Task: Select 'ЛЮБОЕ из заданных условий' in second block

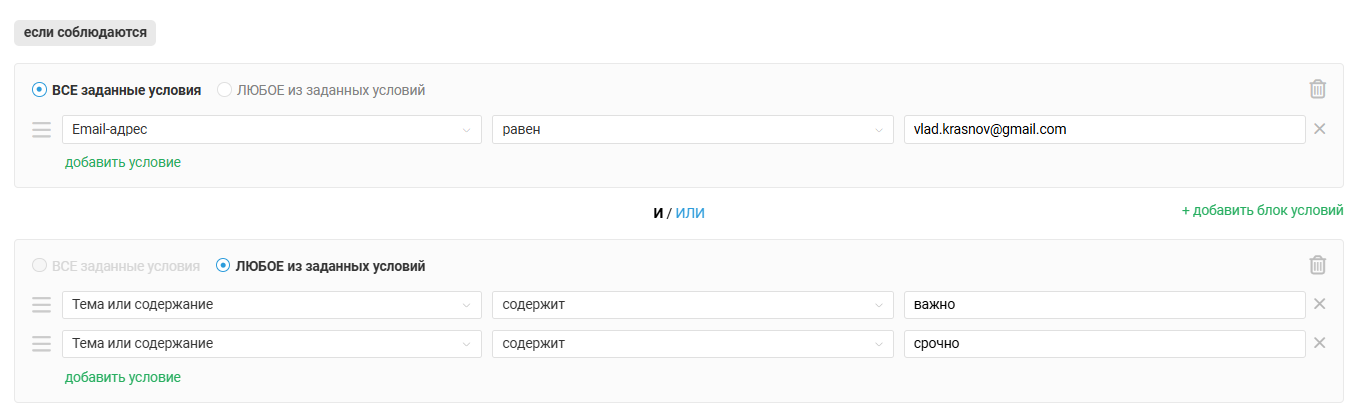Action: [x=225, y=266]
